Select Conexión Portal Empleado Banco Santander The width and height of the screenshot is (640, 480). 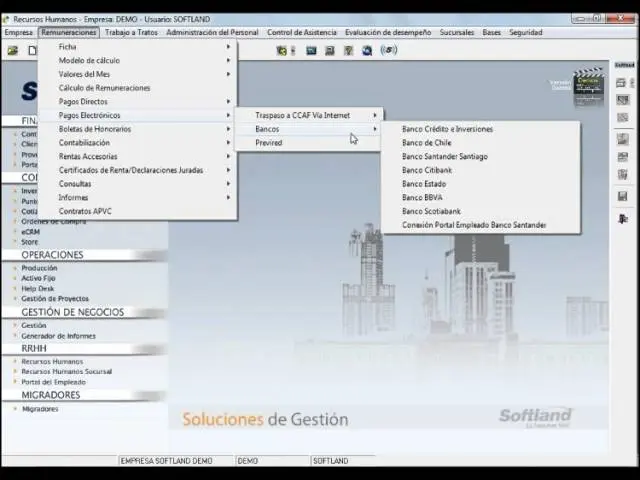coord(480,225)
